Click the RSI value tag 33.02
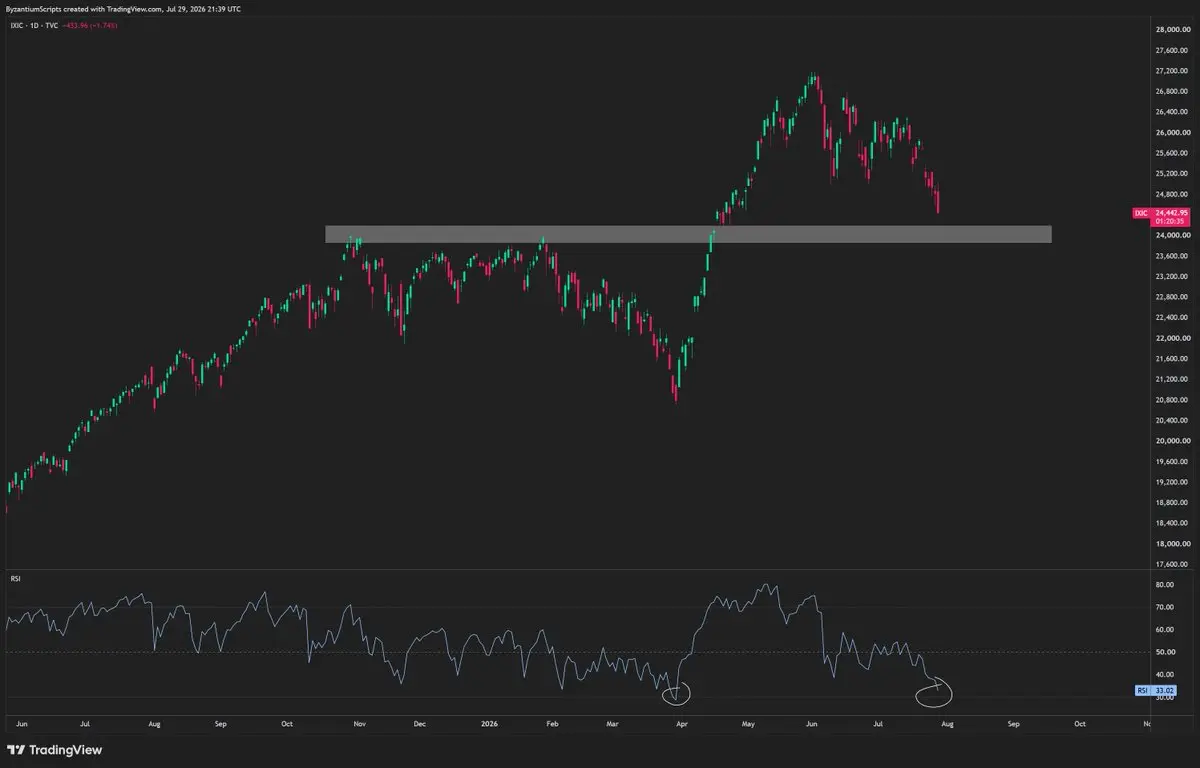Viewport: 1200px width, 768px height. [1165, 690]
